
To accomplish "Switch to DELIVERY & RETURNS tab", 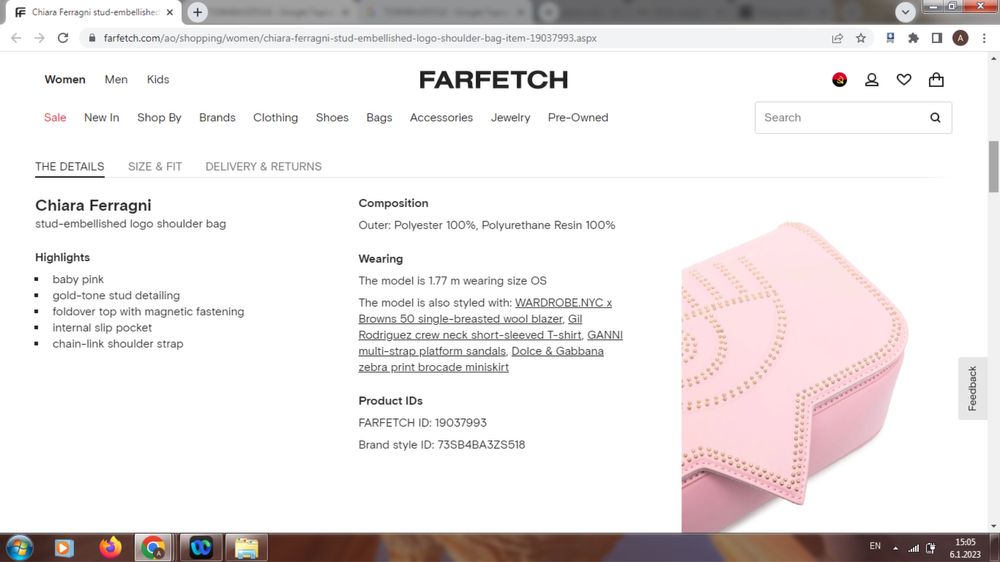I will (x=263, y=166).
